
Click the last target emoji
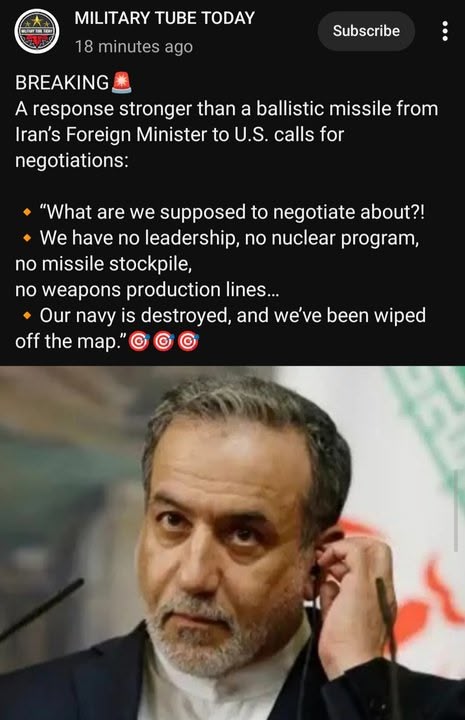click(188, 341)
